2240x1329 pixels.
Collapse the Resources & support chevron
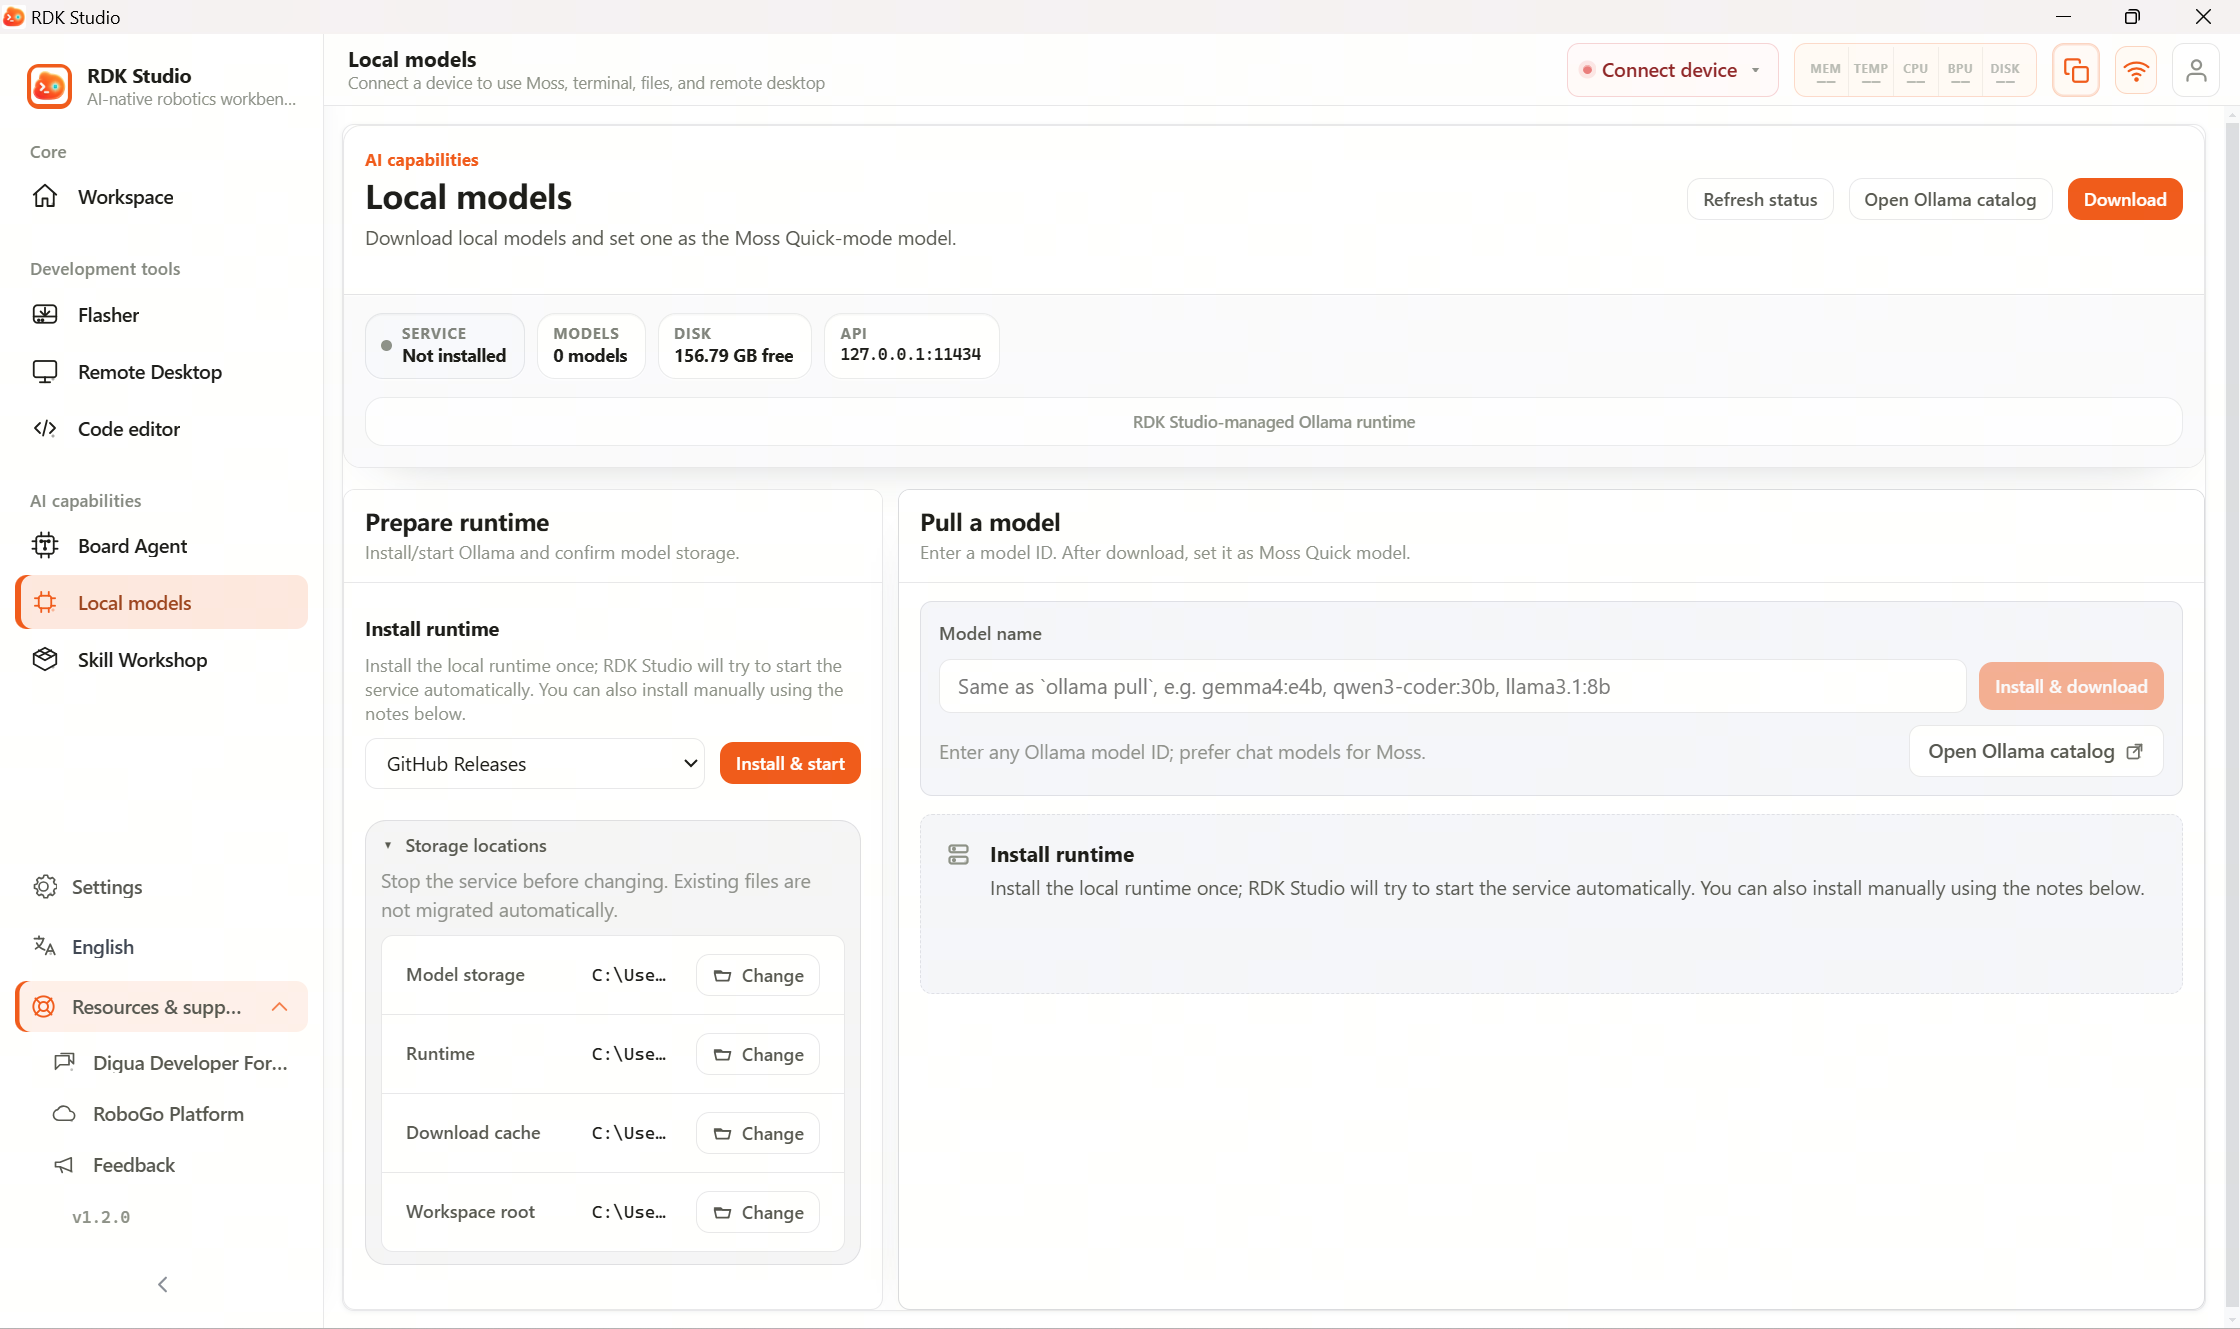[x=280, y=1007]
